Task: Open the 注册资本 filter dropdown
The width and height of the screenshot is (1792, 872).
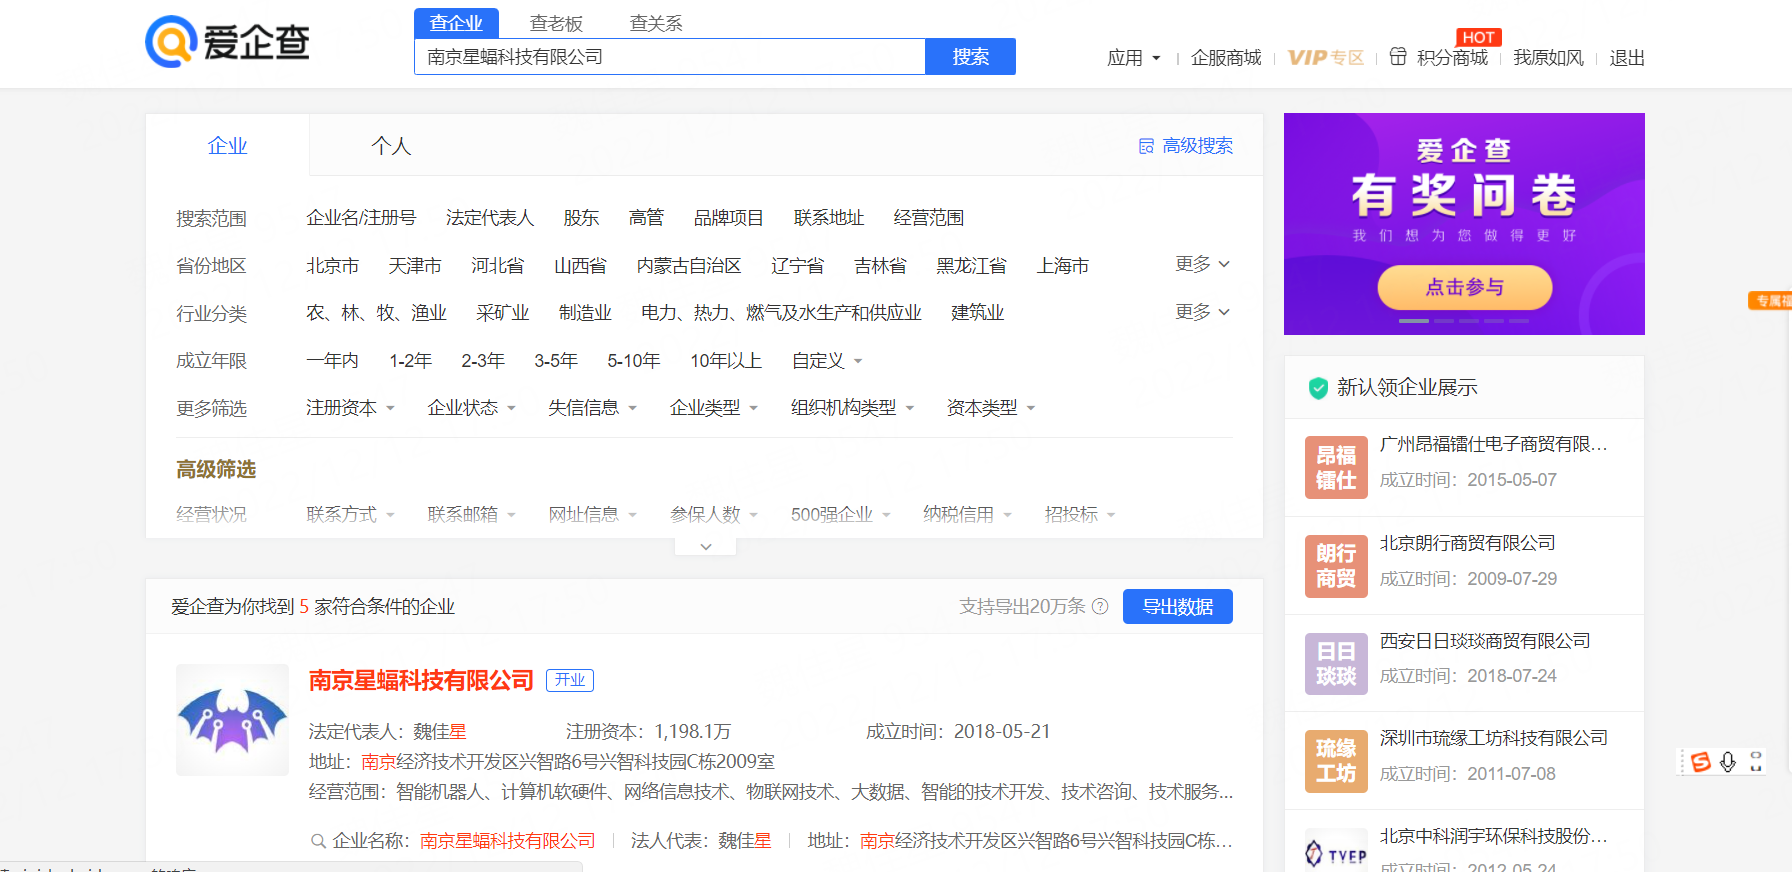Action: click(350, 408)
